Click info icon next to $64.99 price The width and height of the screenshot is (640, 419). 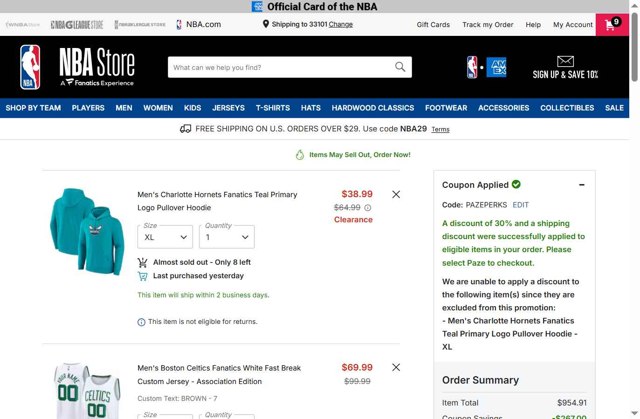click(x=368, y=208)
